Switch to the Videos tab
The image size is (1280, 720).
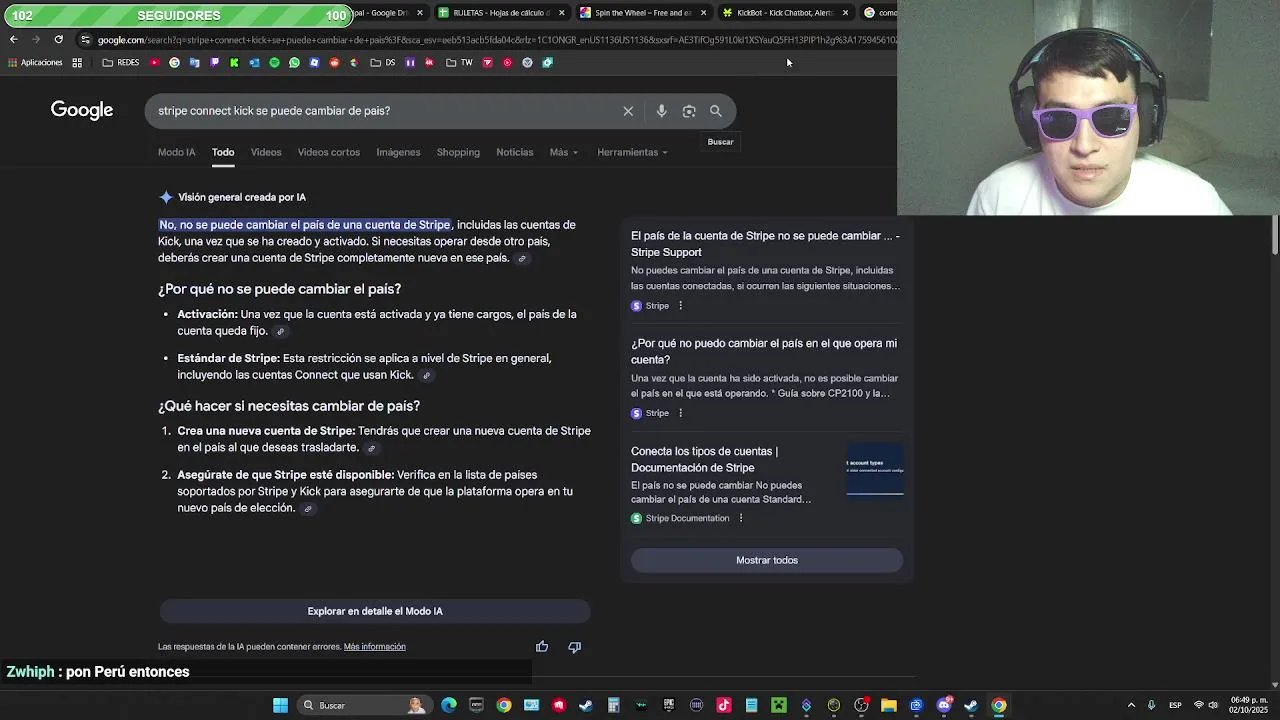(x=266, y=152)
